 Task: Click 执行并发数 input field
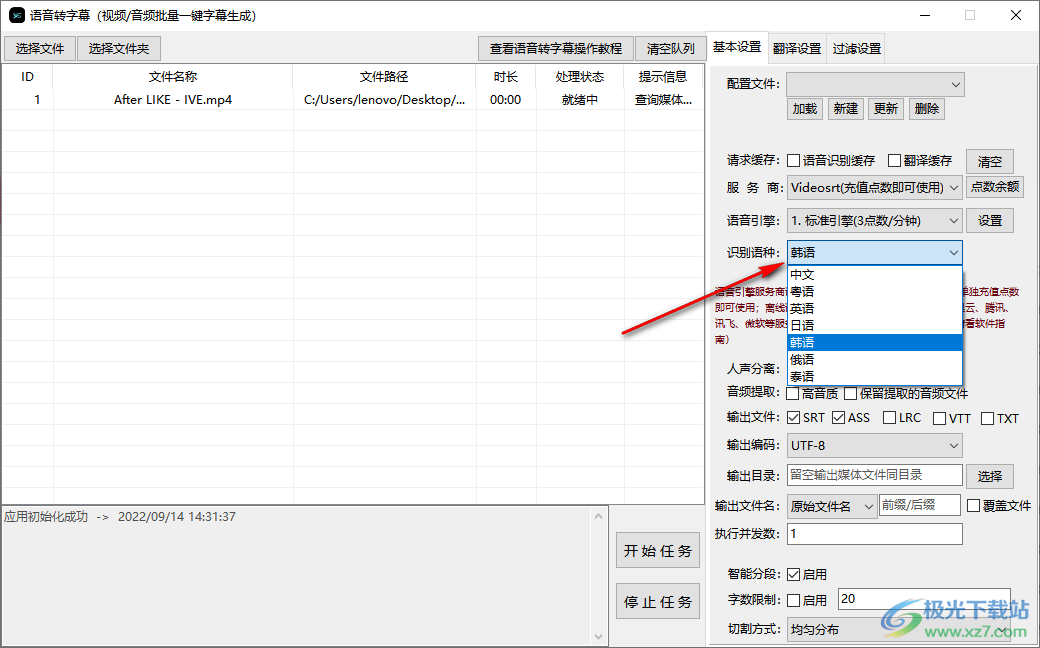tap(875, 534)
